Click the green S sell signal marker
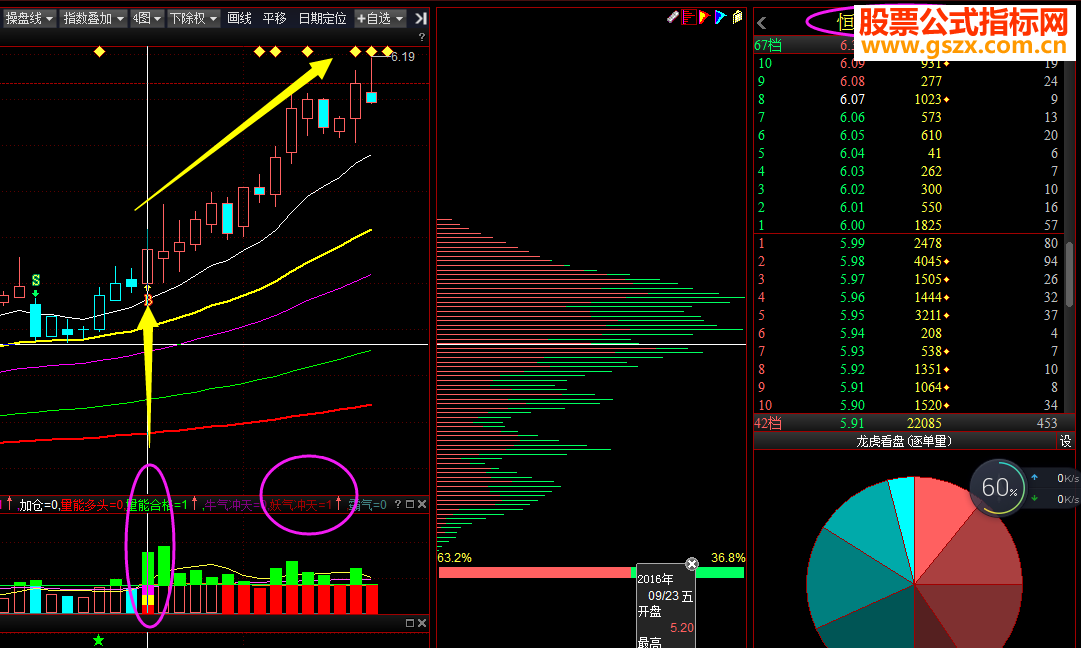 coord(36,281)
